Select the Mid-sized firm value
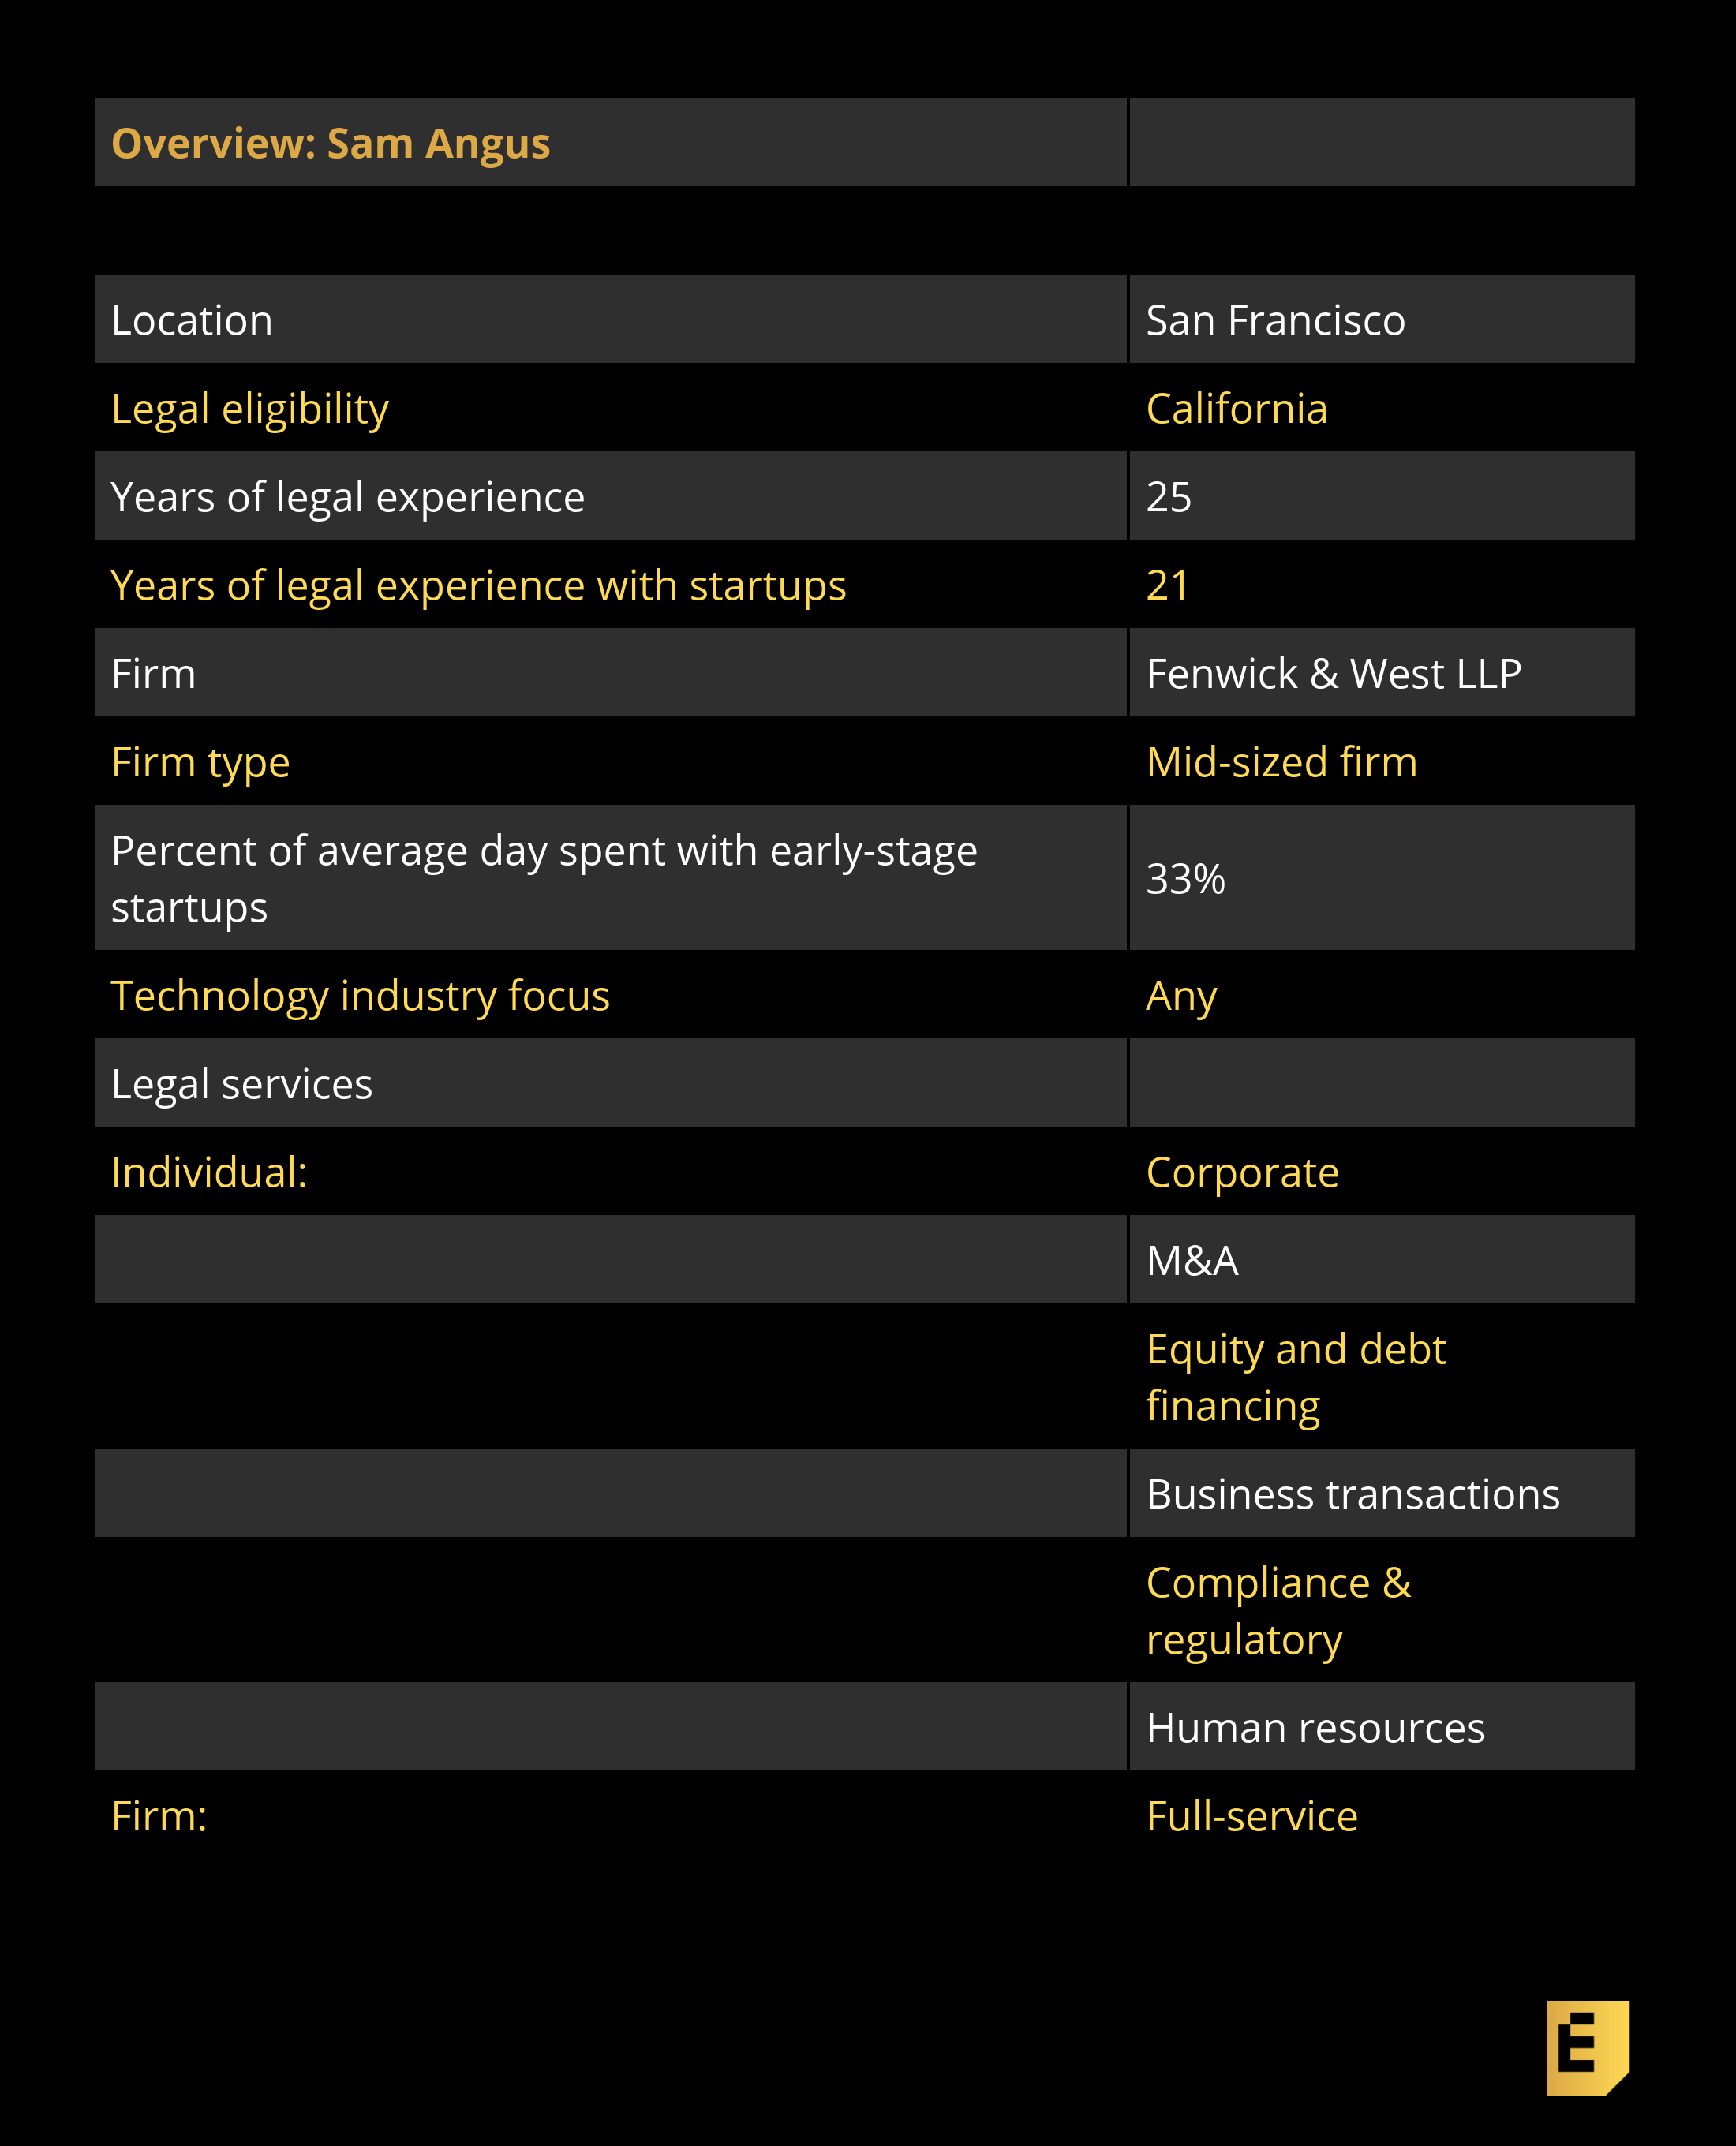Screen dimensions: 1736x2146 coord(1281,763)
